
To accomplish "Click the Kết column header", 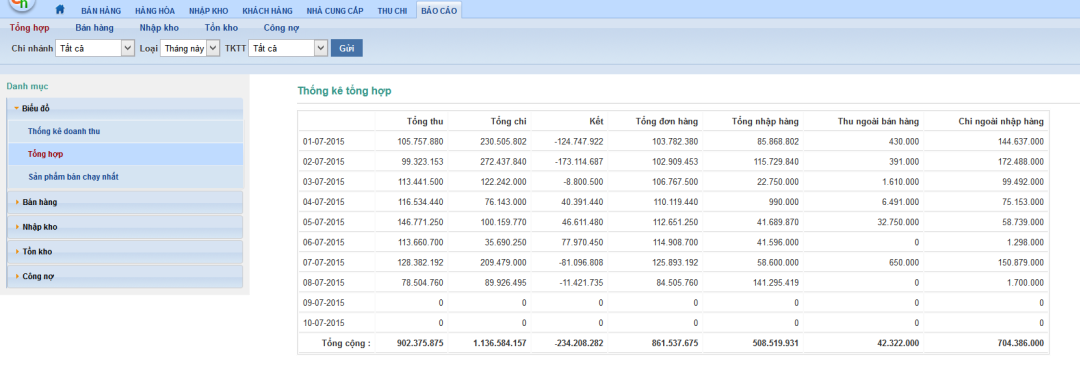I will point(596,121).
